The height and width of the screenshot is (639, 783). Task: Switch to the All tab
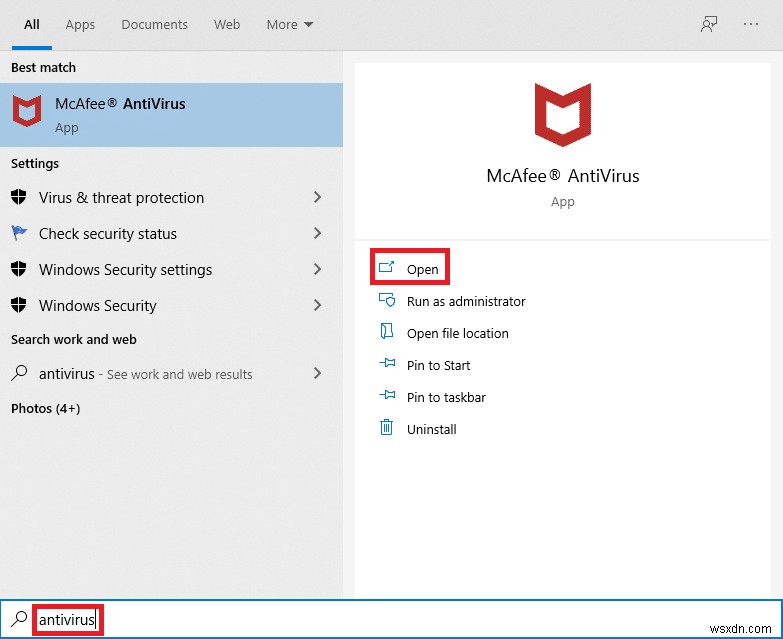click(31, 24)
